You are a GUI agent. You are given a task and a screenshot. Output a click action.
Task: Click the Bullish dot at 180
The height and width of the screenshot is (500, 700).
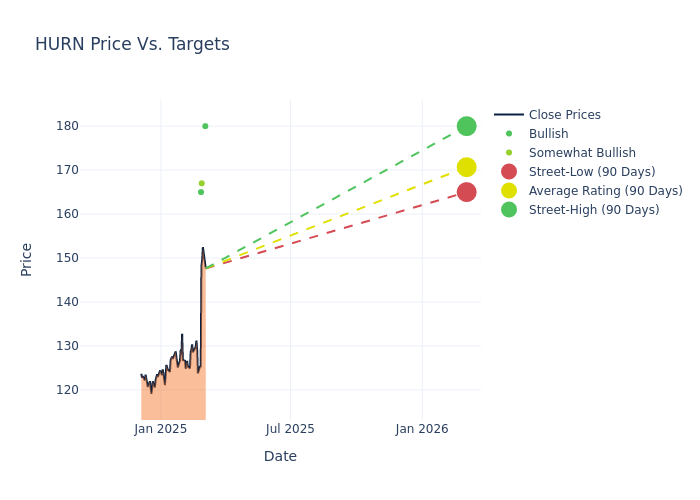[205, 126]
